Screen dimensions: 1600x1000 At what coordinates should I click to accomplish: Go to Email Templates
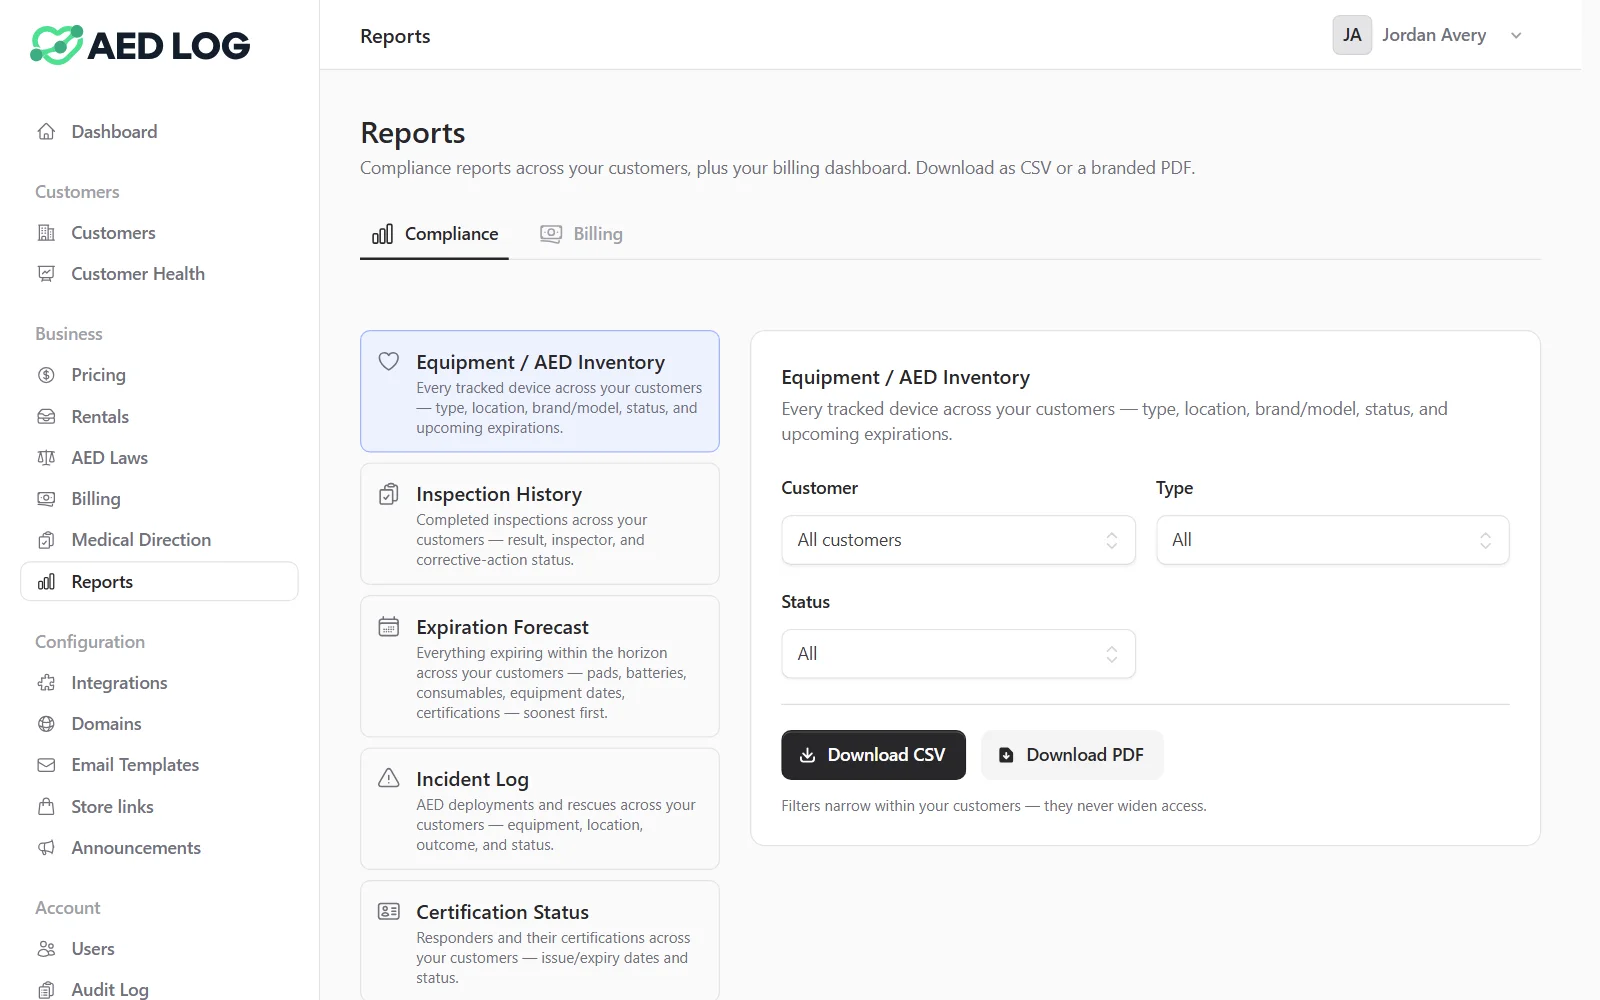point(159,765)
